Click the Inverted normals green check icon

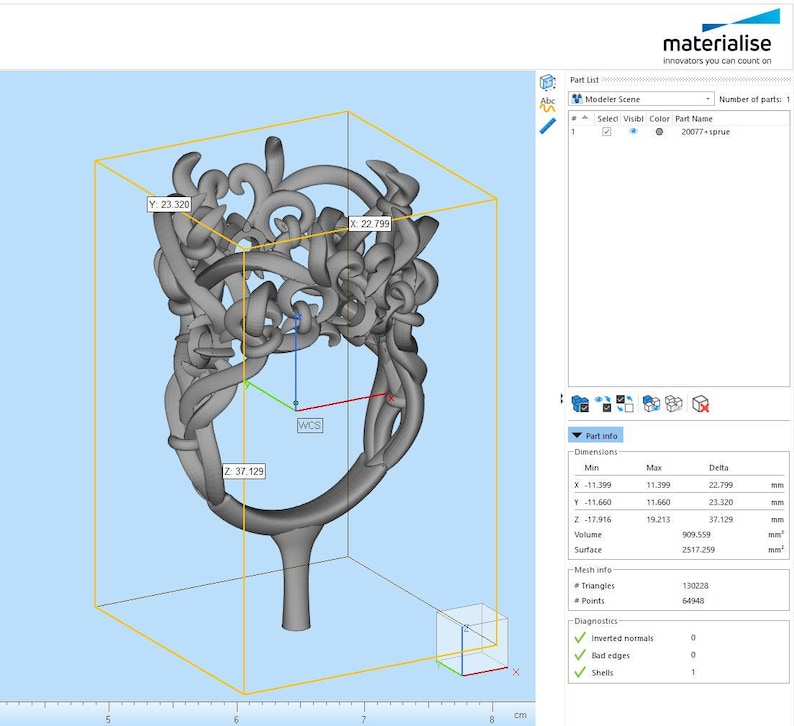pos(580,637)
